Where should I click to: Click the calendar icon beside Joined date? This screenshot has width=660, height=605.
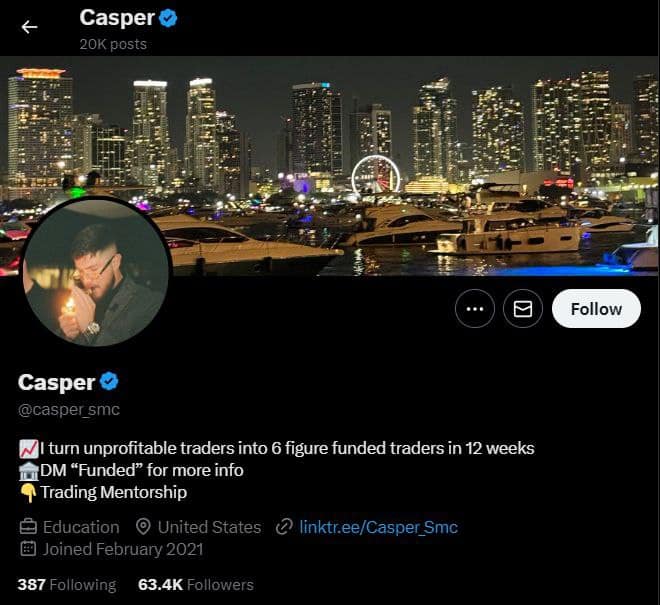click(28, 549)
